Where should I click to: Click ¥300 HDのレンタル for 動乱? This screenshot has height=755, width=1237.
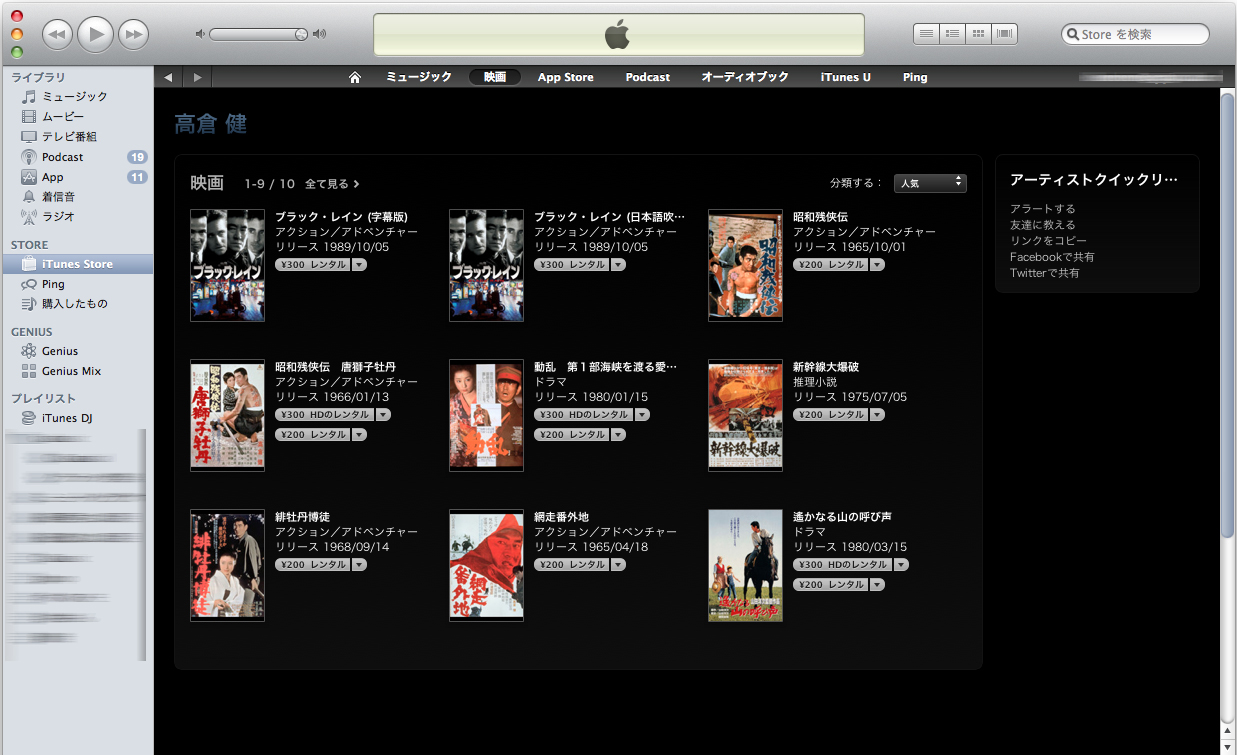point(583,415)
